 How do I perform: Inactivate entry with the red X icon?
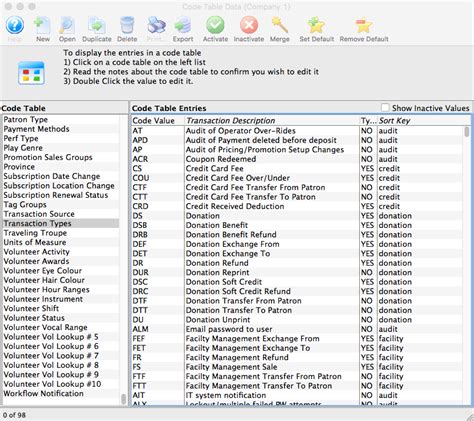point(249,29)
